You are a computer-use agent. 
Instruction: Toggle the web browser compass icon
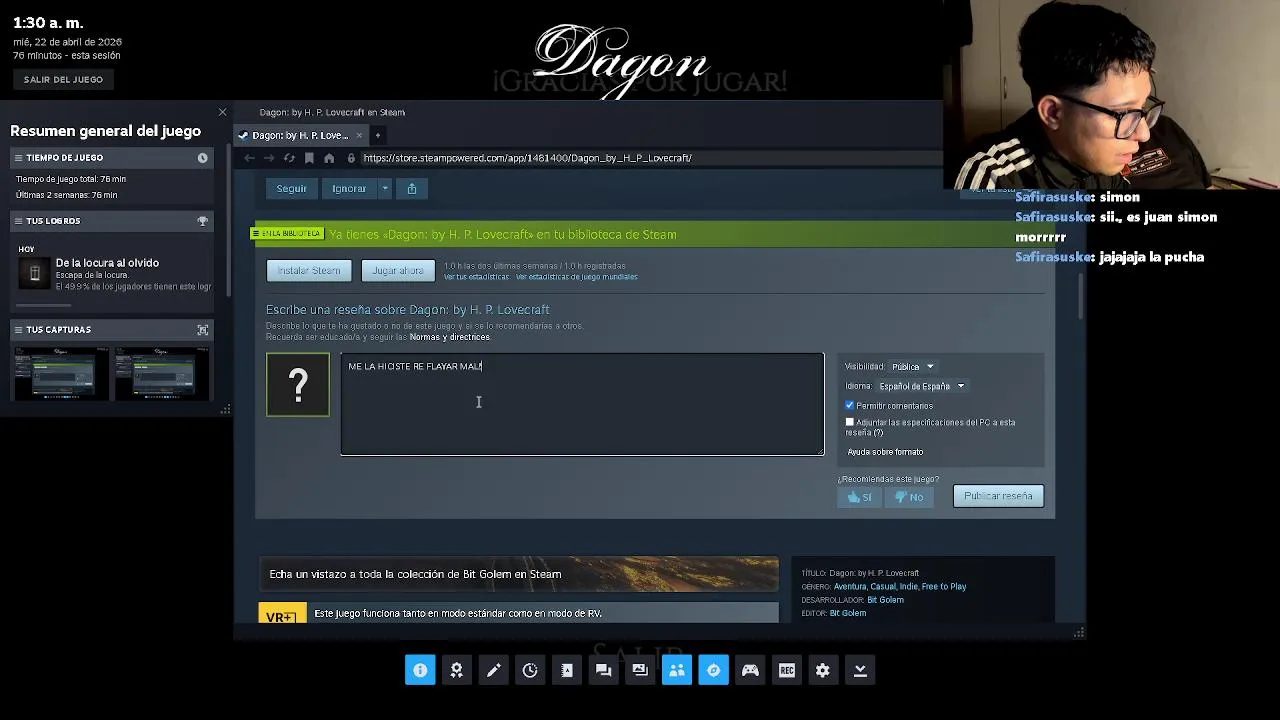[713, 670]
